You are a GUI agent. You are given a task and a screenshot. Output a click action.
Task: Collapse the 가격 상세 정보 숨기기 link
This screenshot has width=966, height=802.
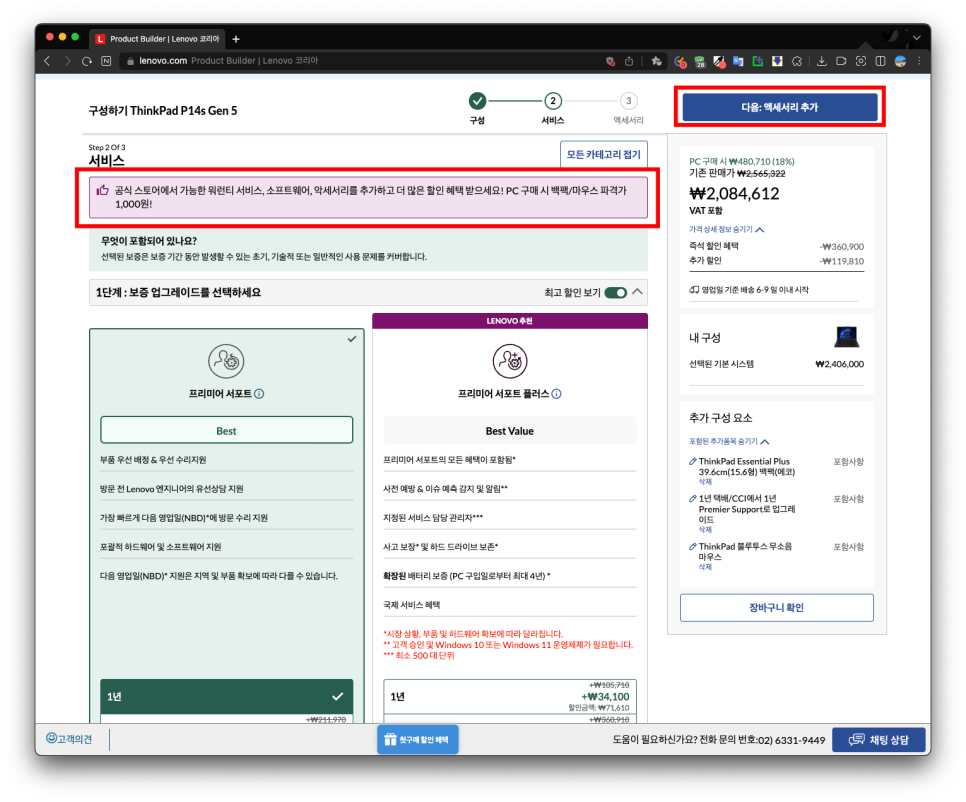tap(726, 229)
